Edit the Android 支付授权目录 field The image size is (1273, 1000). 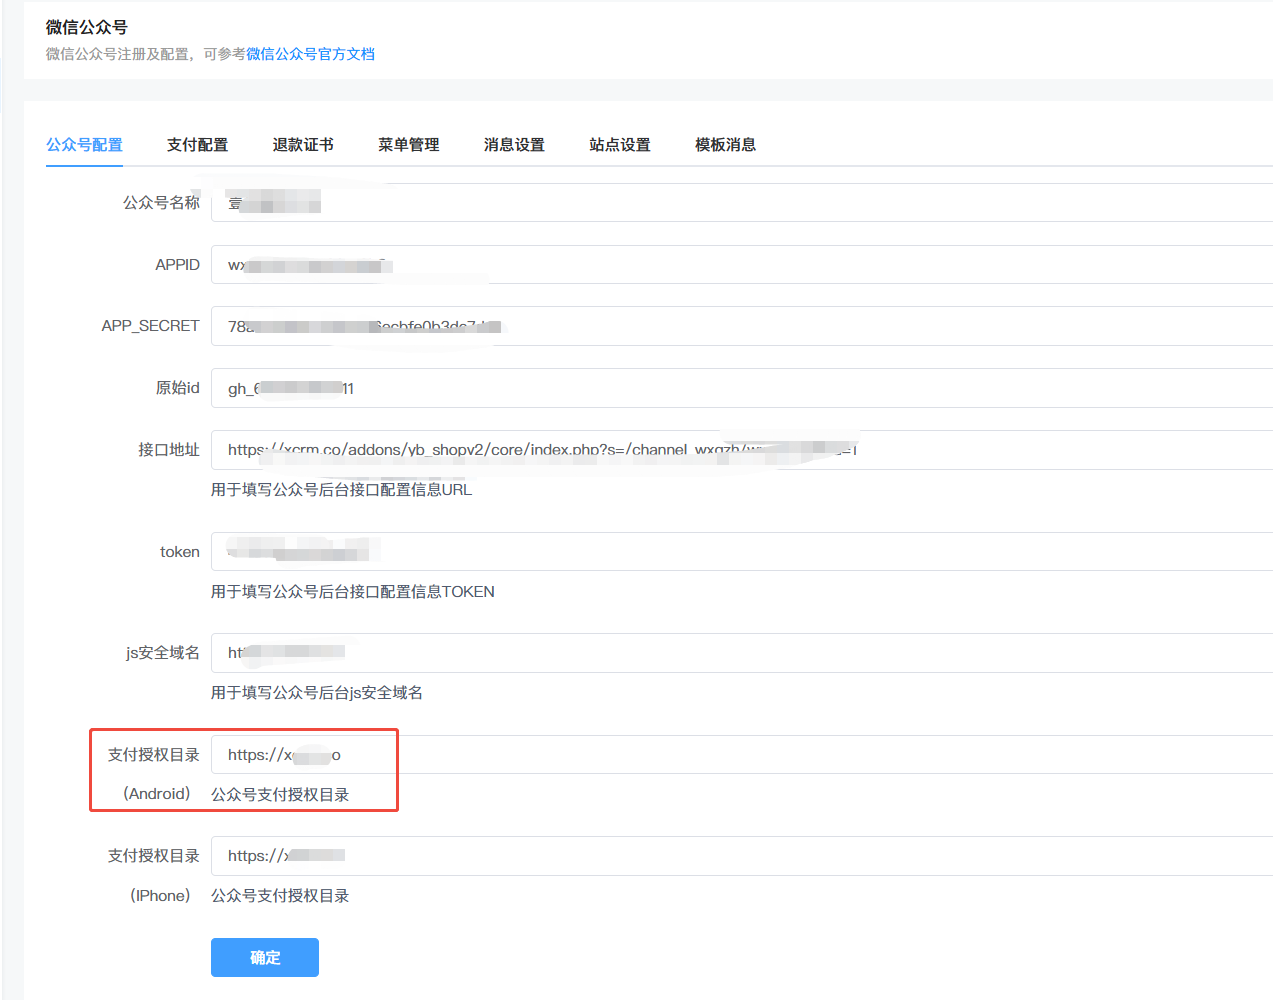pos(740,755)
